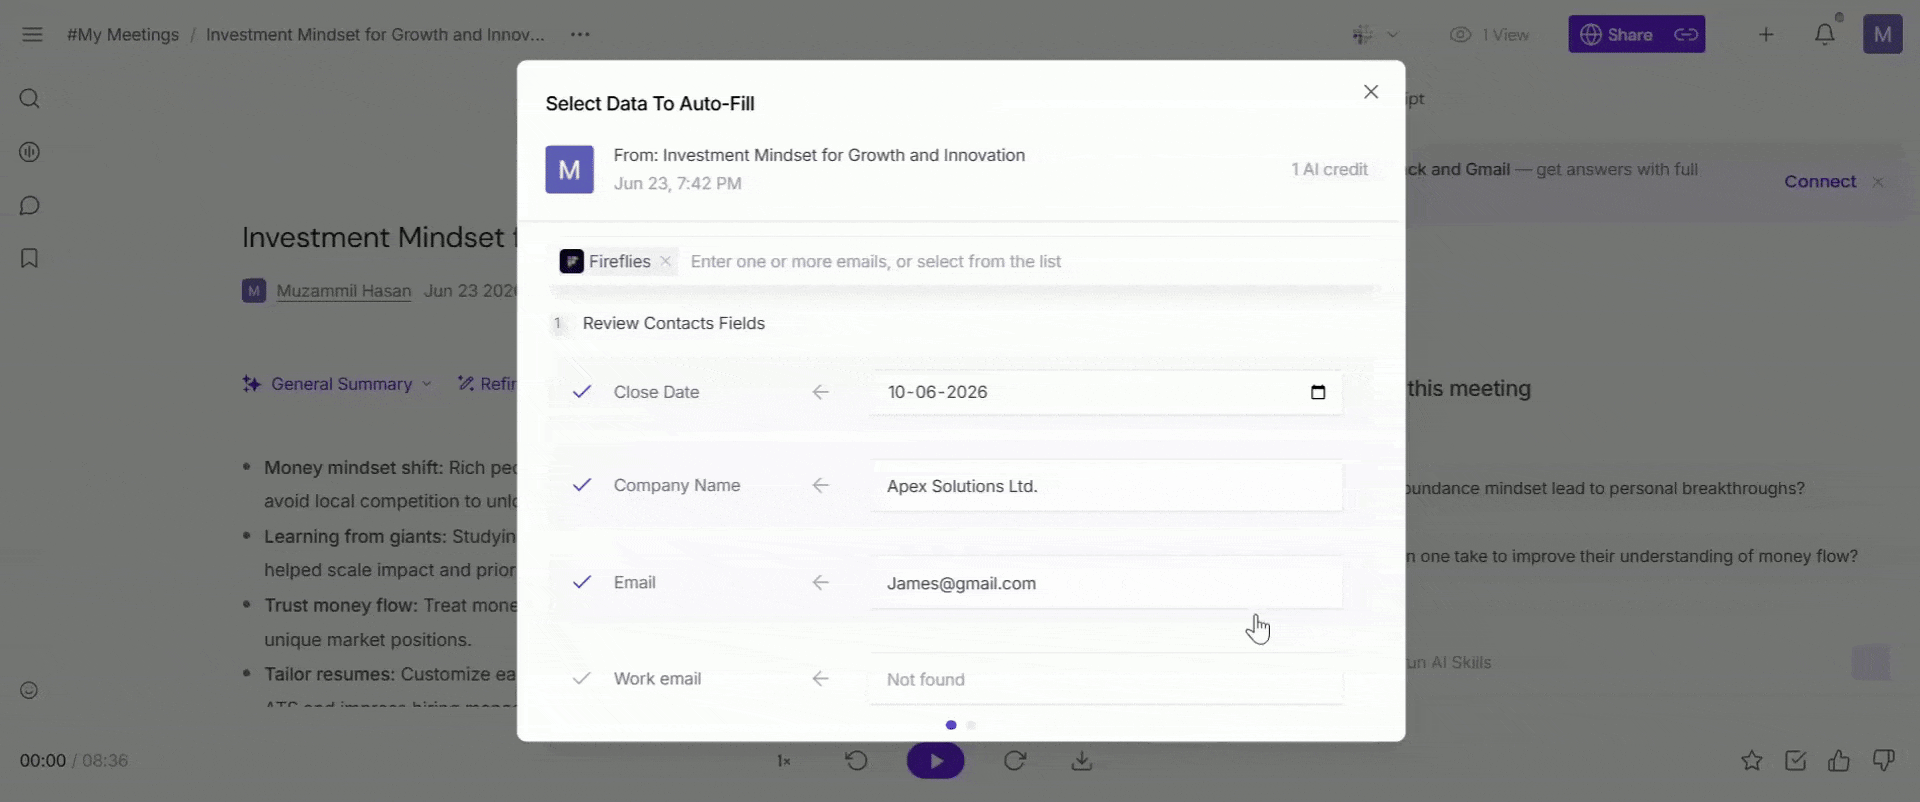The height and width of the screenshot is (802, 1920).
Task: Dismiss the Connect banner with the X
Action: click(1878, 182)
